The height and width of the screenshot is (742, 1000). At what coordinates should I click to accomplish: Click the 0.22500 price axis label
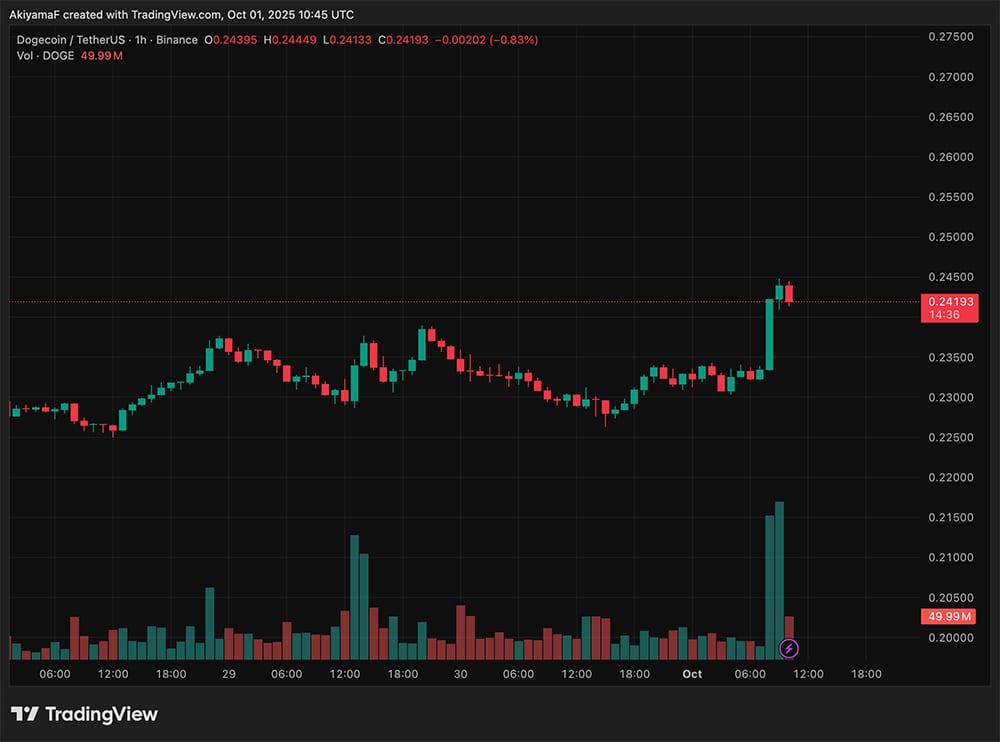click(951, 437)
